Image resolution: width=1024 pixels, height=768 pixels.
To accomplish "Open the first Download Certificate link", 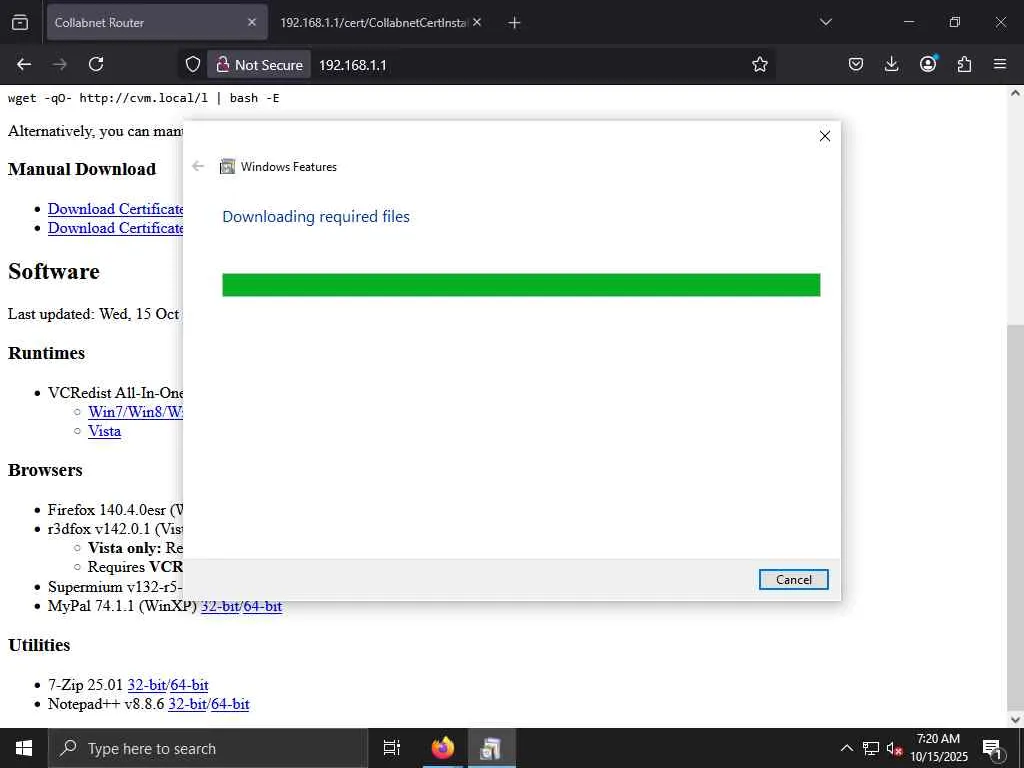I will 116,209.
